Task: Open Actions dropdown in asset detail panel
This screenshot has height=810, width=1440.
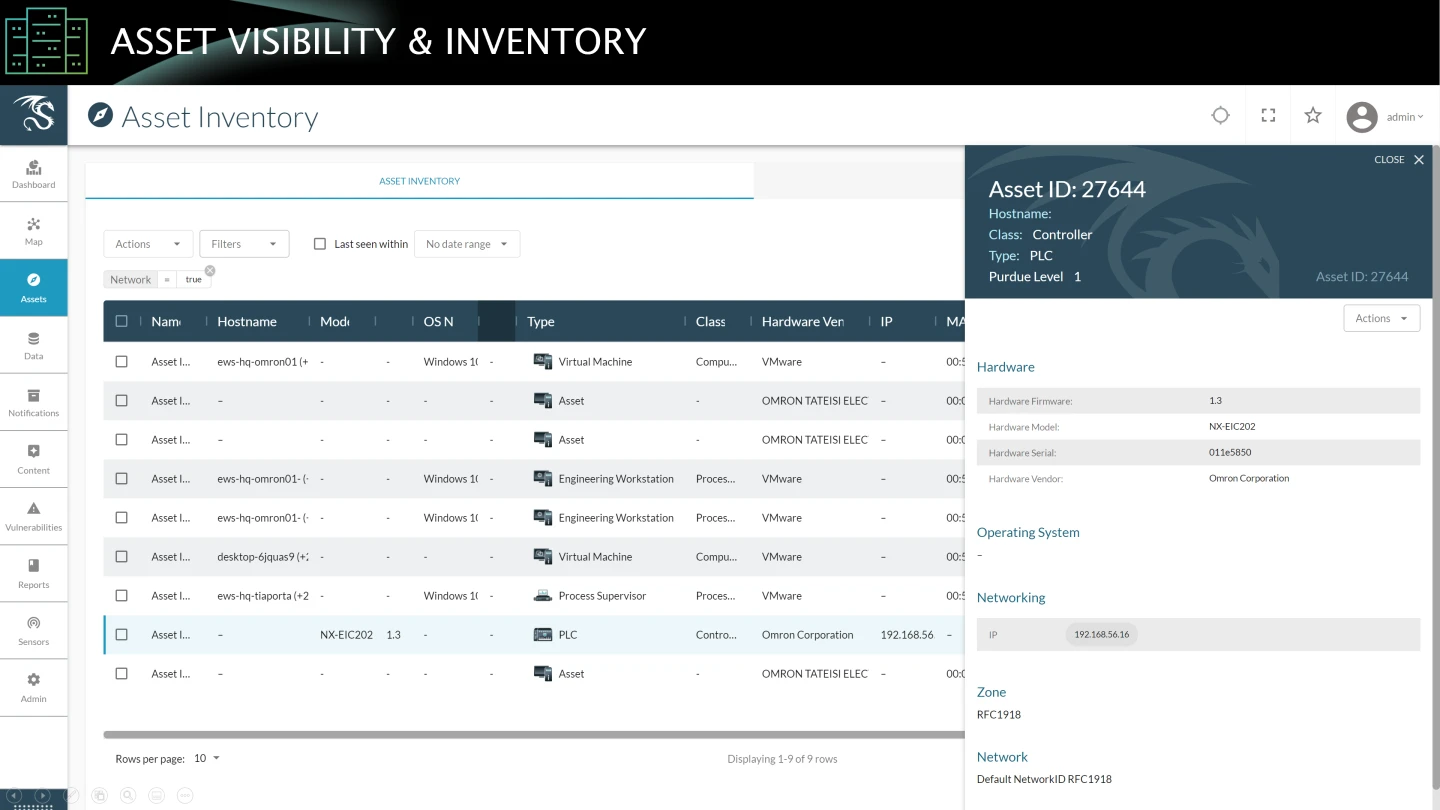Action: (x=1381, y=319)
